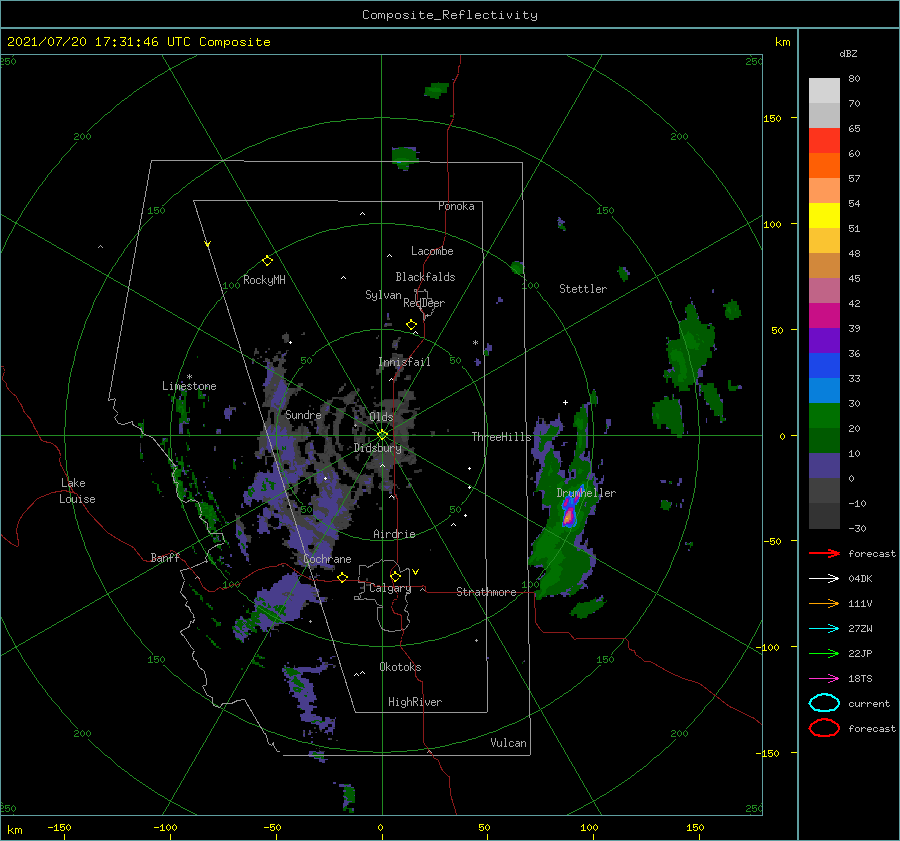
Task: Click the magenta 18TS arrow legend icon
Action: (824, 679)
